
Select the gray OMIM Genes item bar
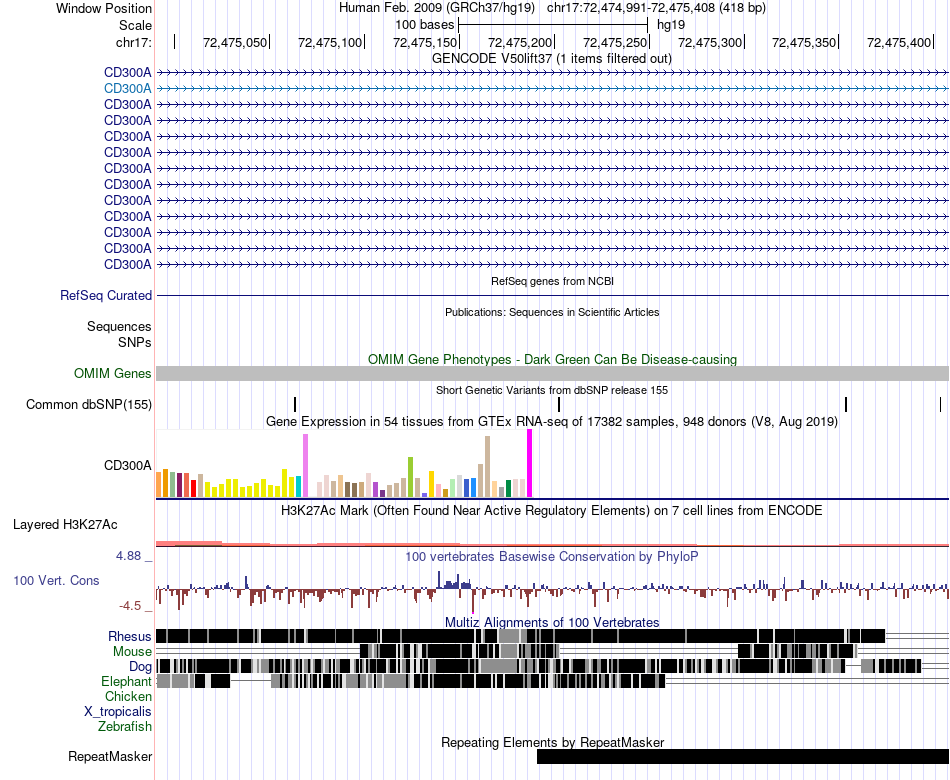coord(552,373)
